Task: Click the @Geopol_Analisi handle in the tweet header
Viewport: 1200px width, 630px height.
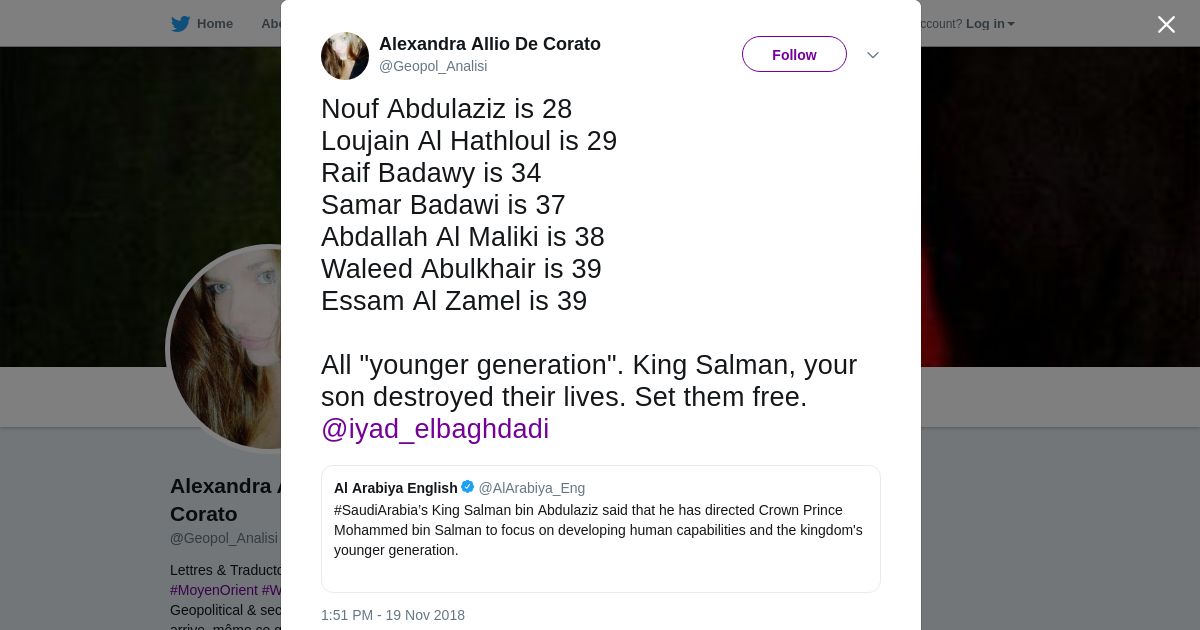Action: pos(433,66)
